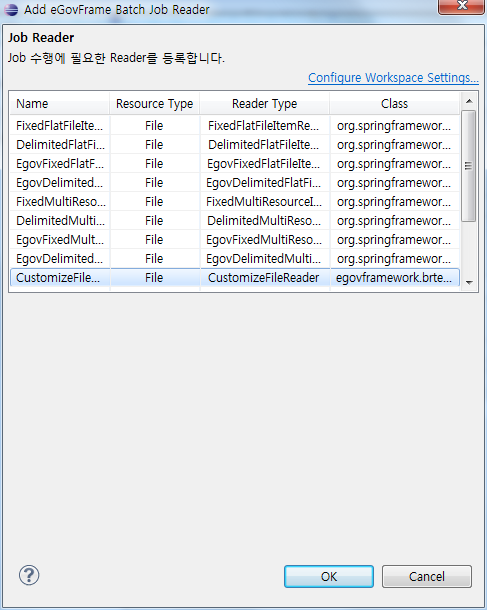Pick the EgovFixedMultiResource reader row

(x=235, y=240)
